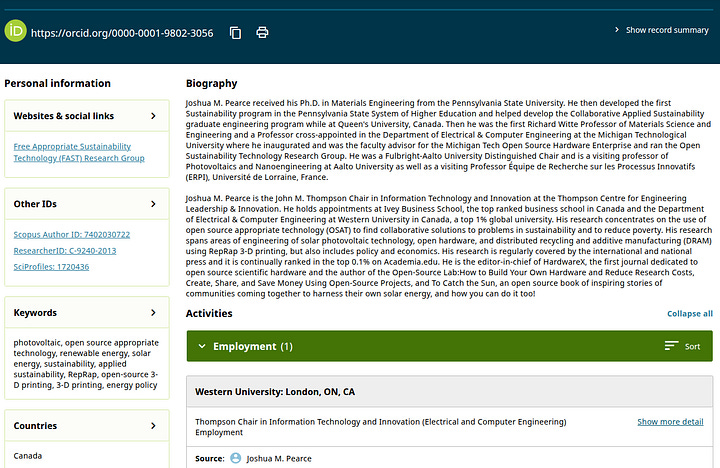720x468 pixels.
Task: Expand Show record summary
Action: coord(662,30)
